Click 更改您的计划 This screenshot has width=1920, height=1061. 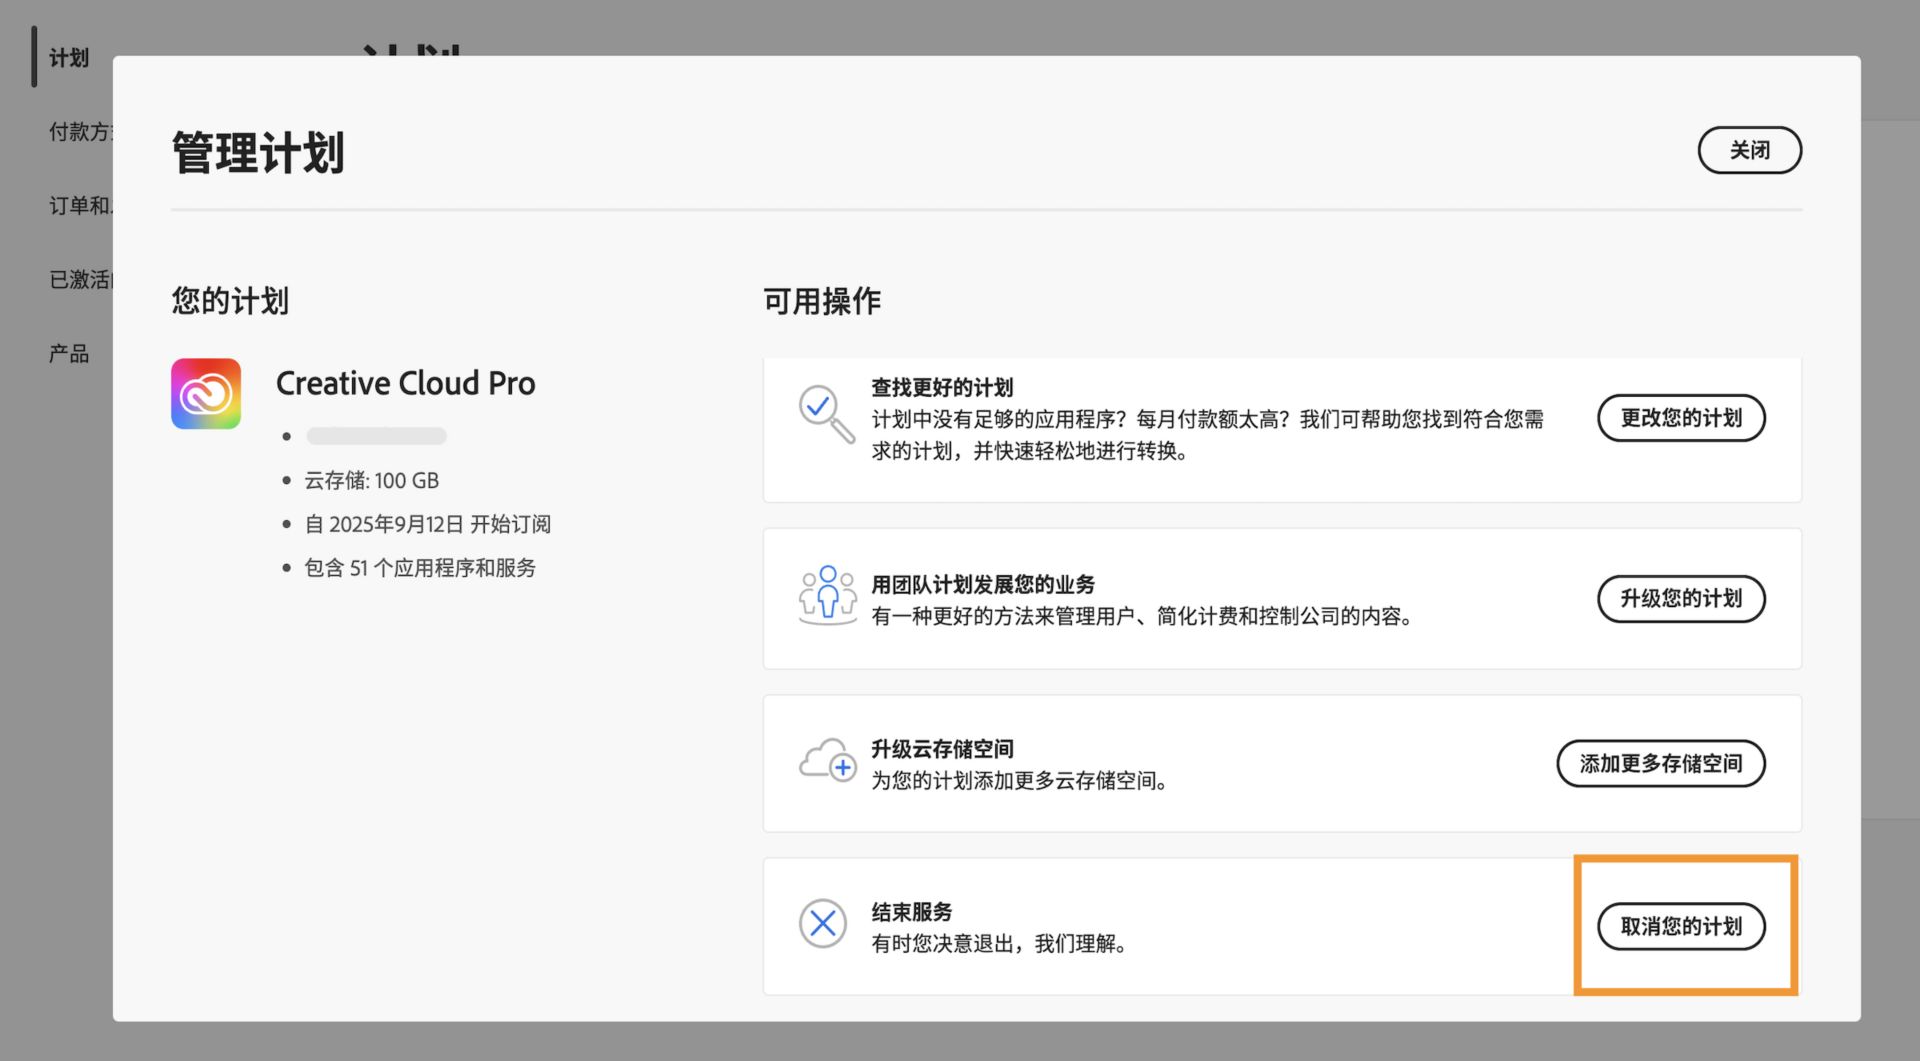point(1681,418)
